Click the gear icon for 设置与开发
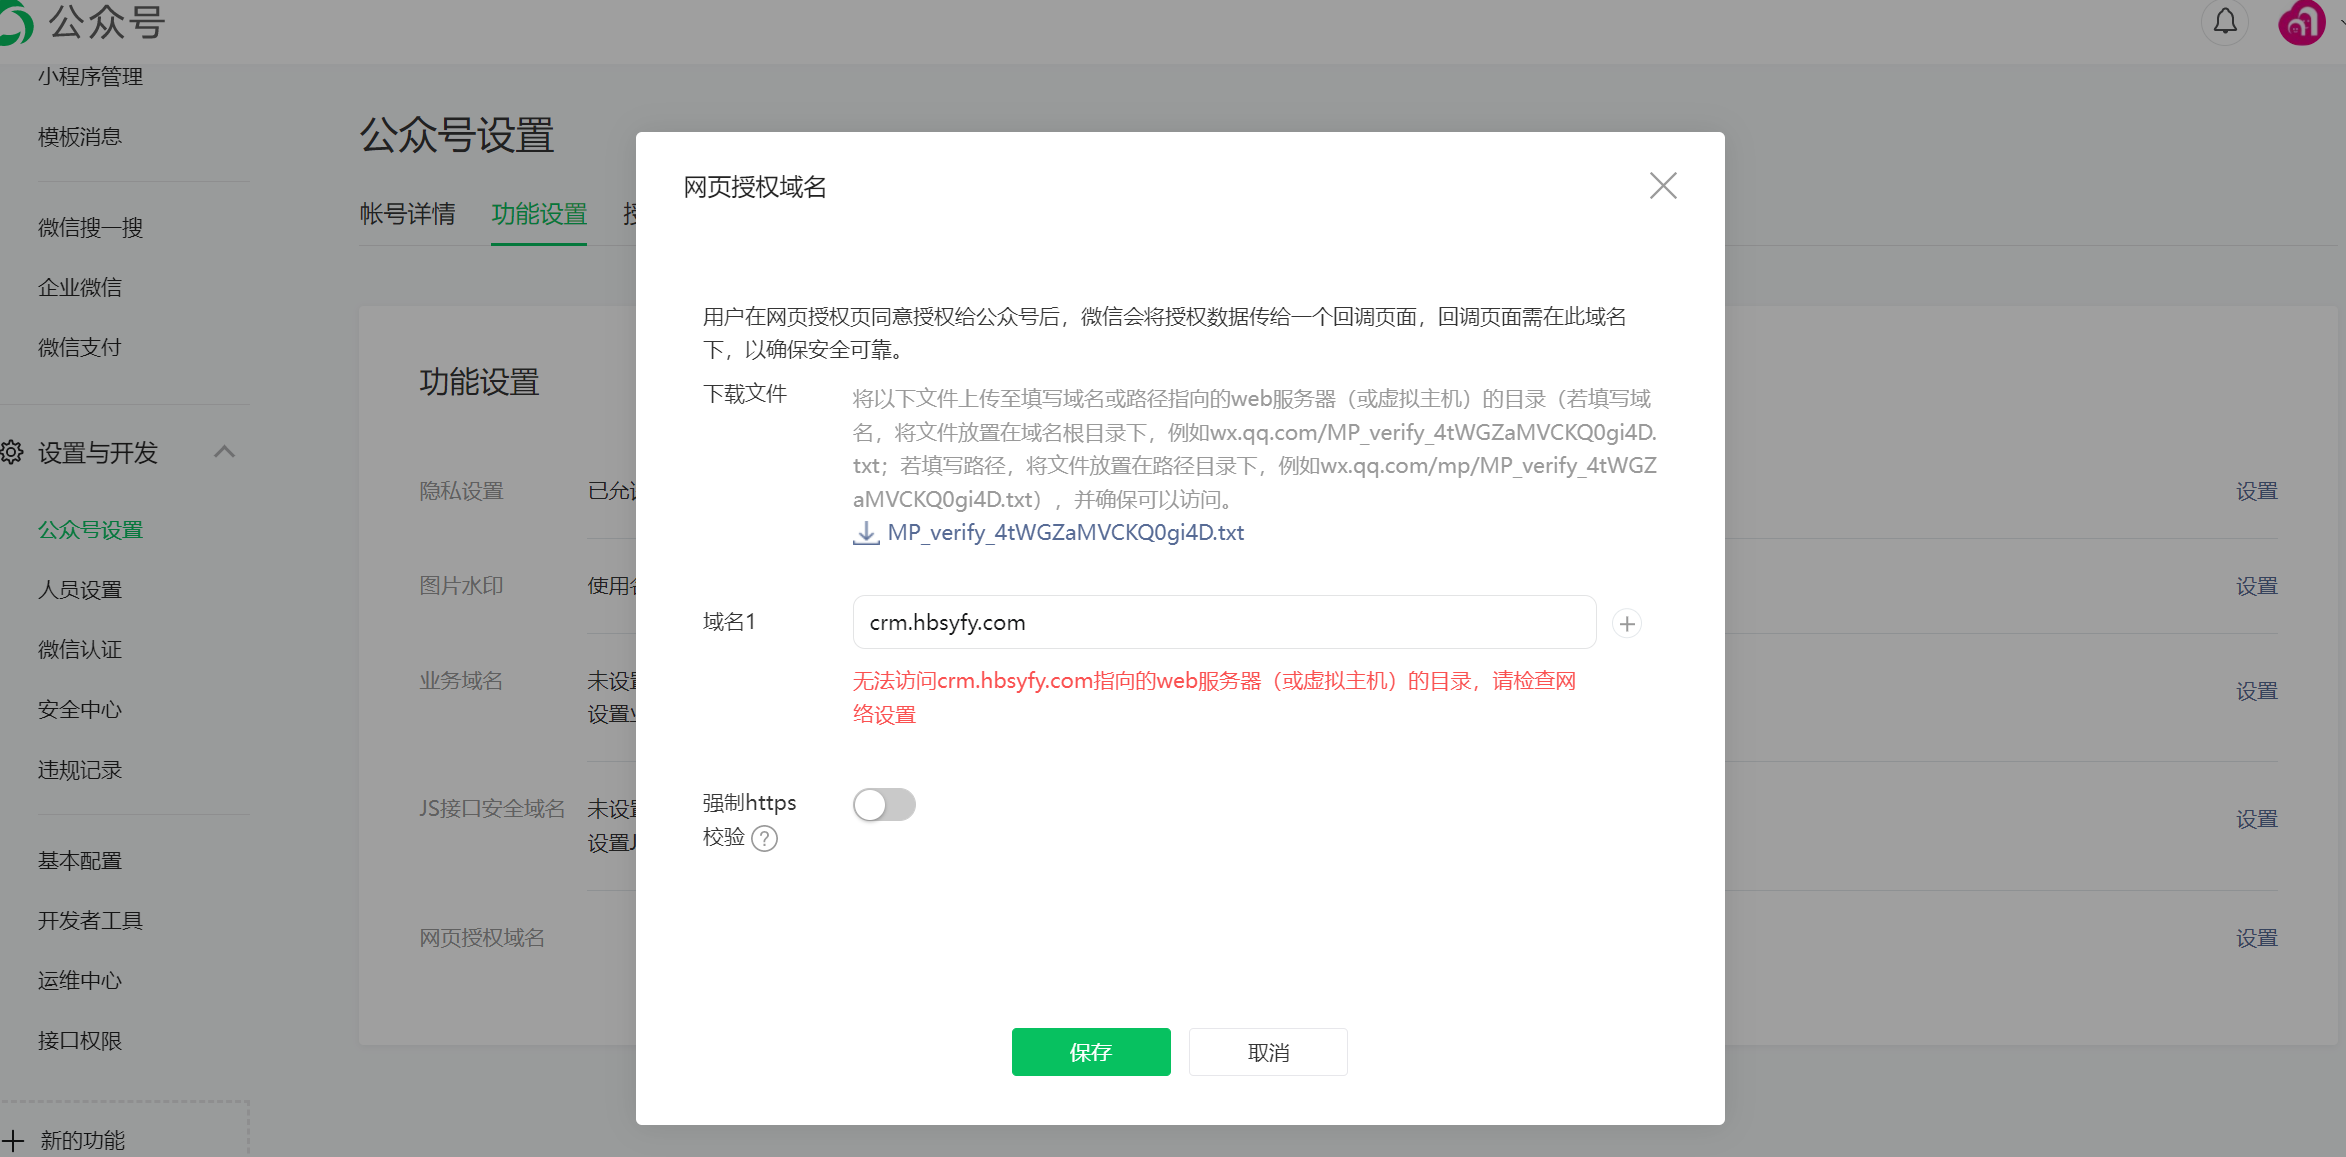Screen dimensions: 2346x1157 click(x=12, y=452)
